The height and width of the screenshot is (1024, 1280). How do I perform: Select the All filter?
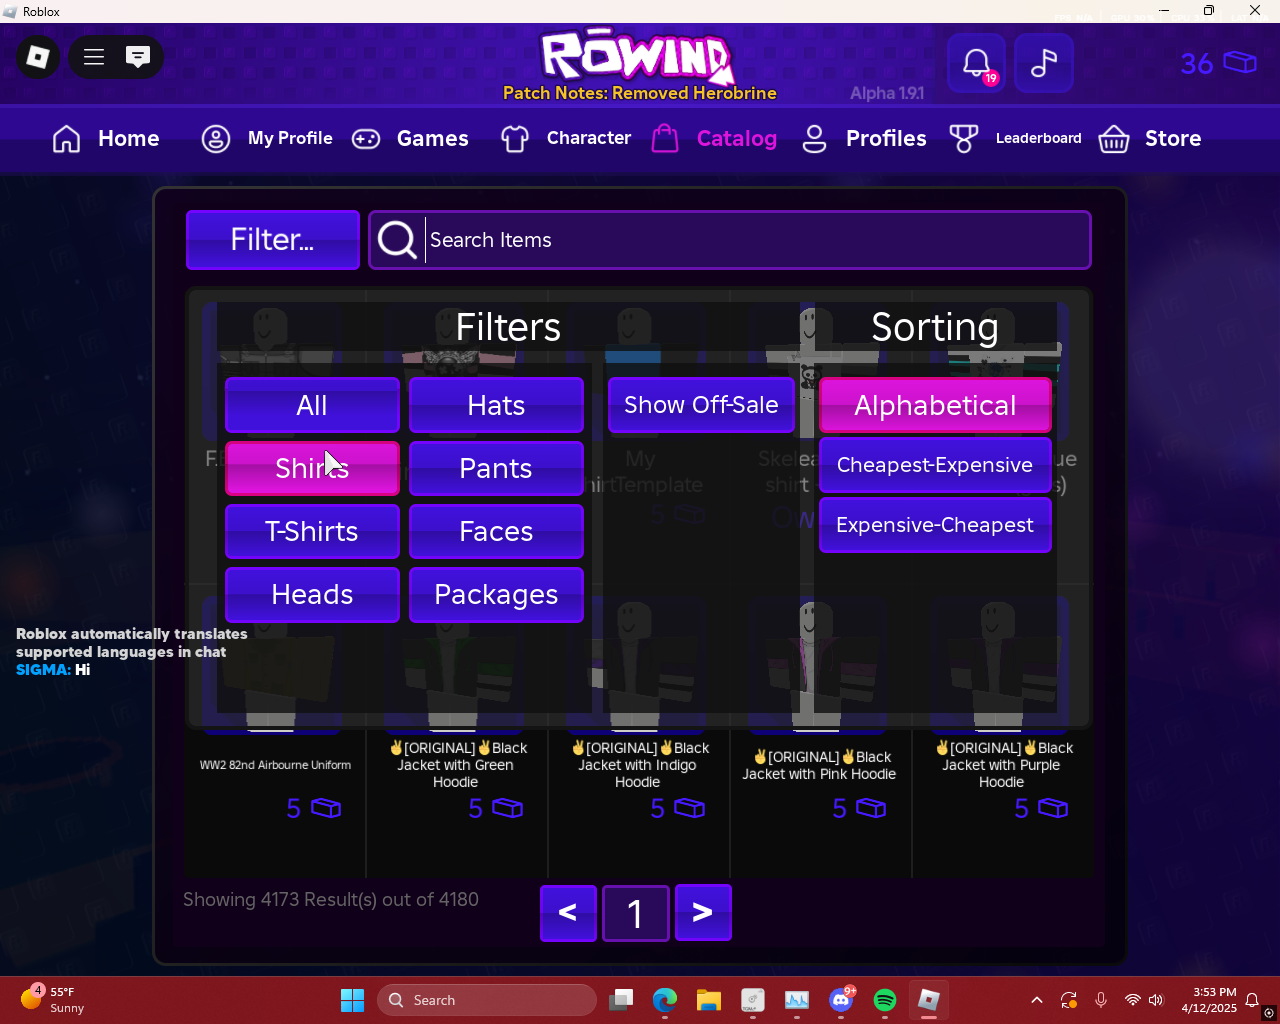tap(312, 405)
